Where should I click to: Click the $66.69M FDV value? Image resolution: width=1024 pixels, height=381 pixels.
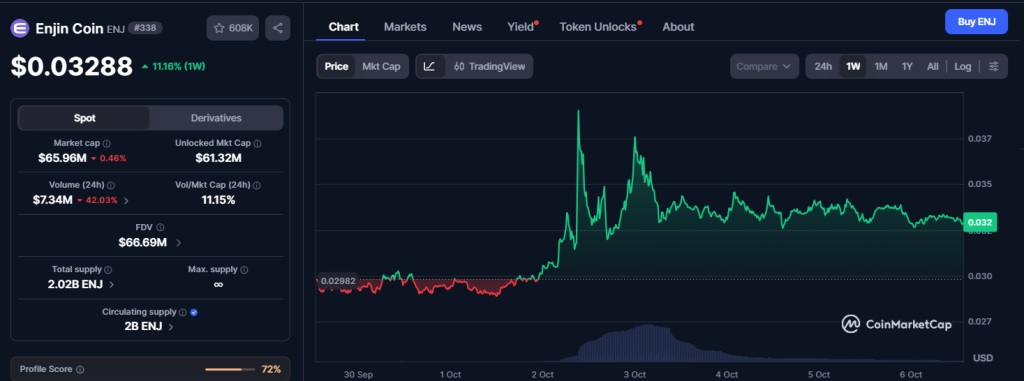142,242
